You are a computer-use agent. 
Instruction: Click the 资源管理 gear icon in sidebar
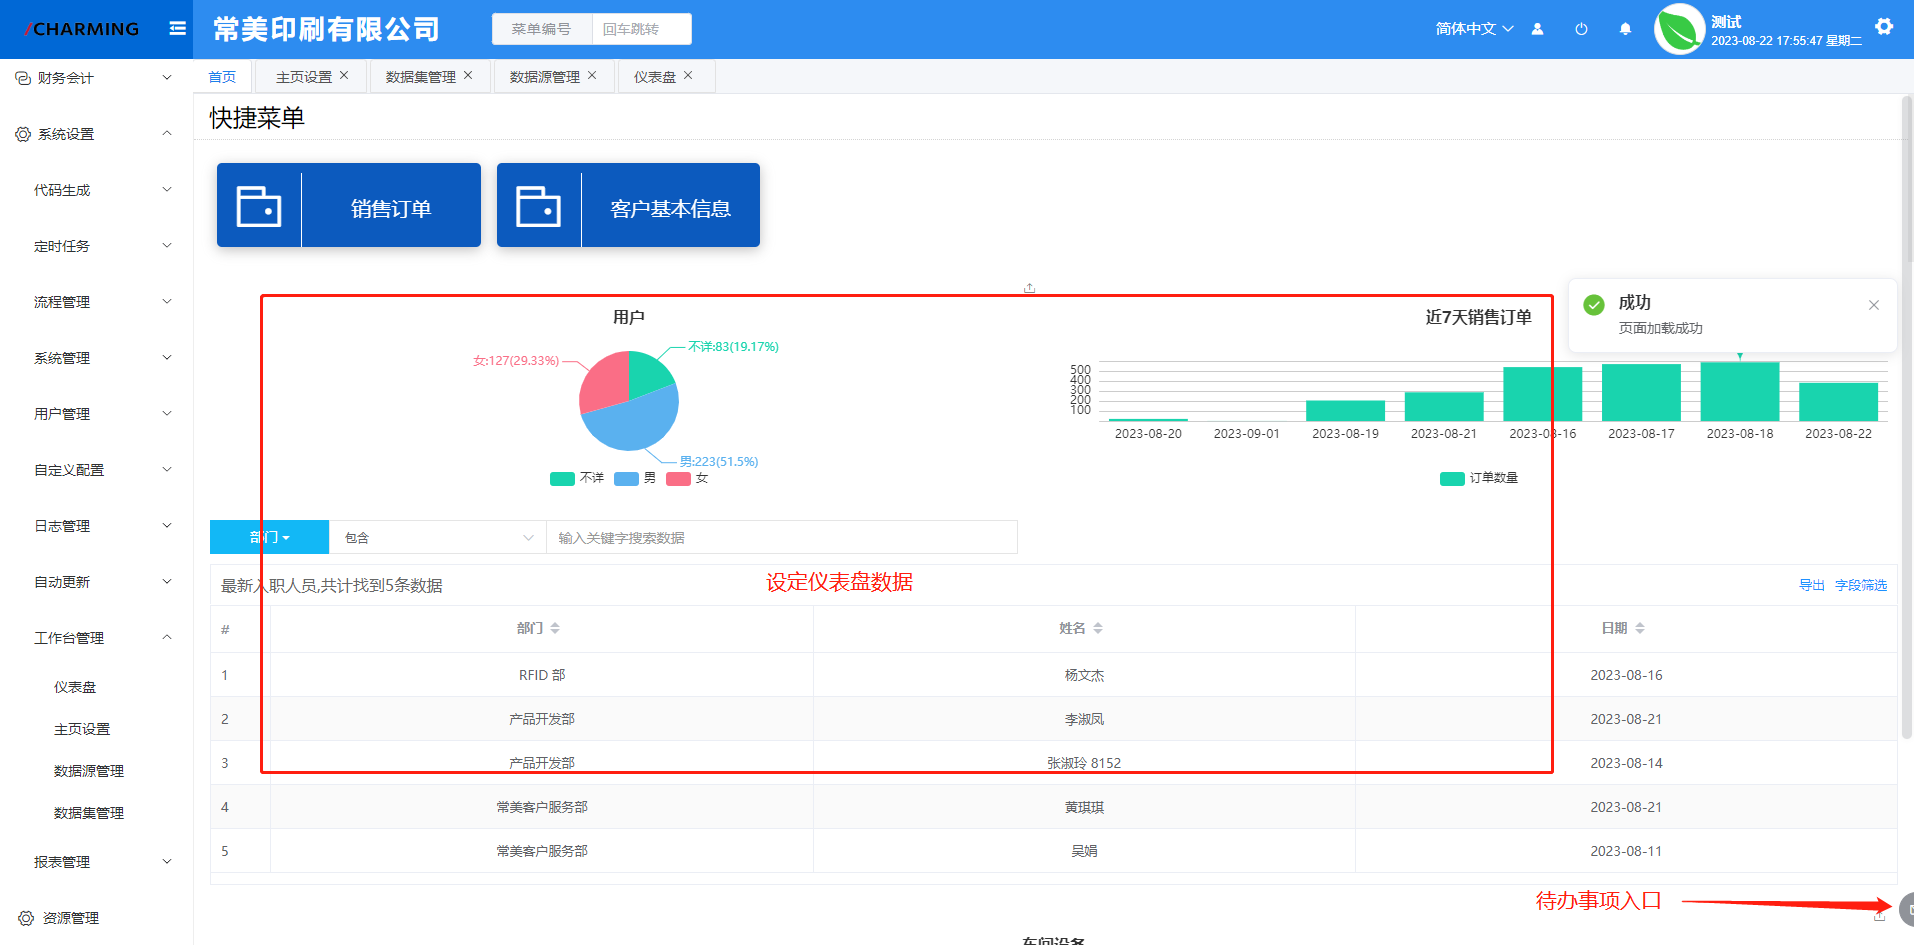(26, 918)
